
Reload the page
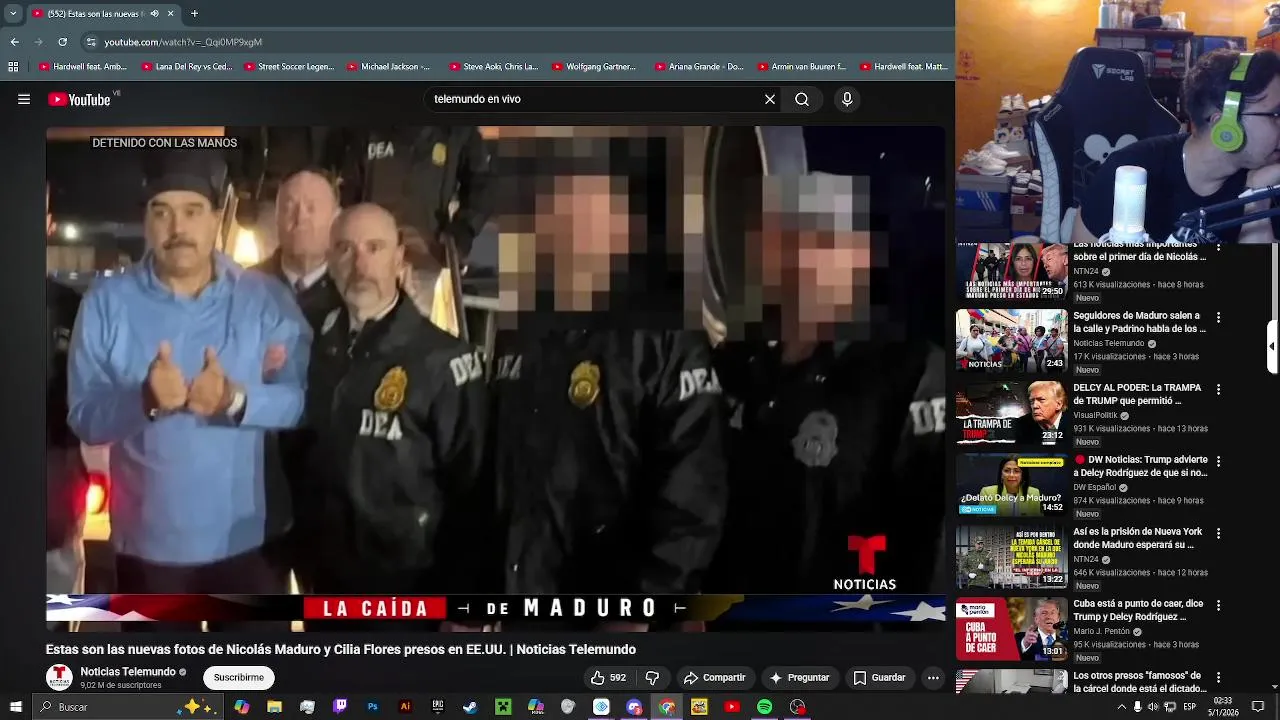click(x=62, y=42)
